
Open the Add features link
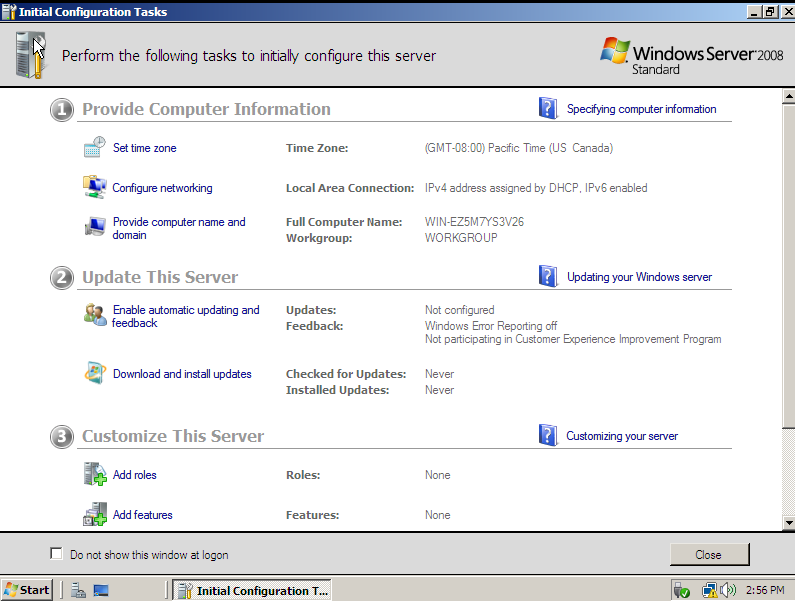(142, 515)
